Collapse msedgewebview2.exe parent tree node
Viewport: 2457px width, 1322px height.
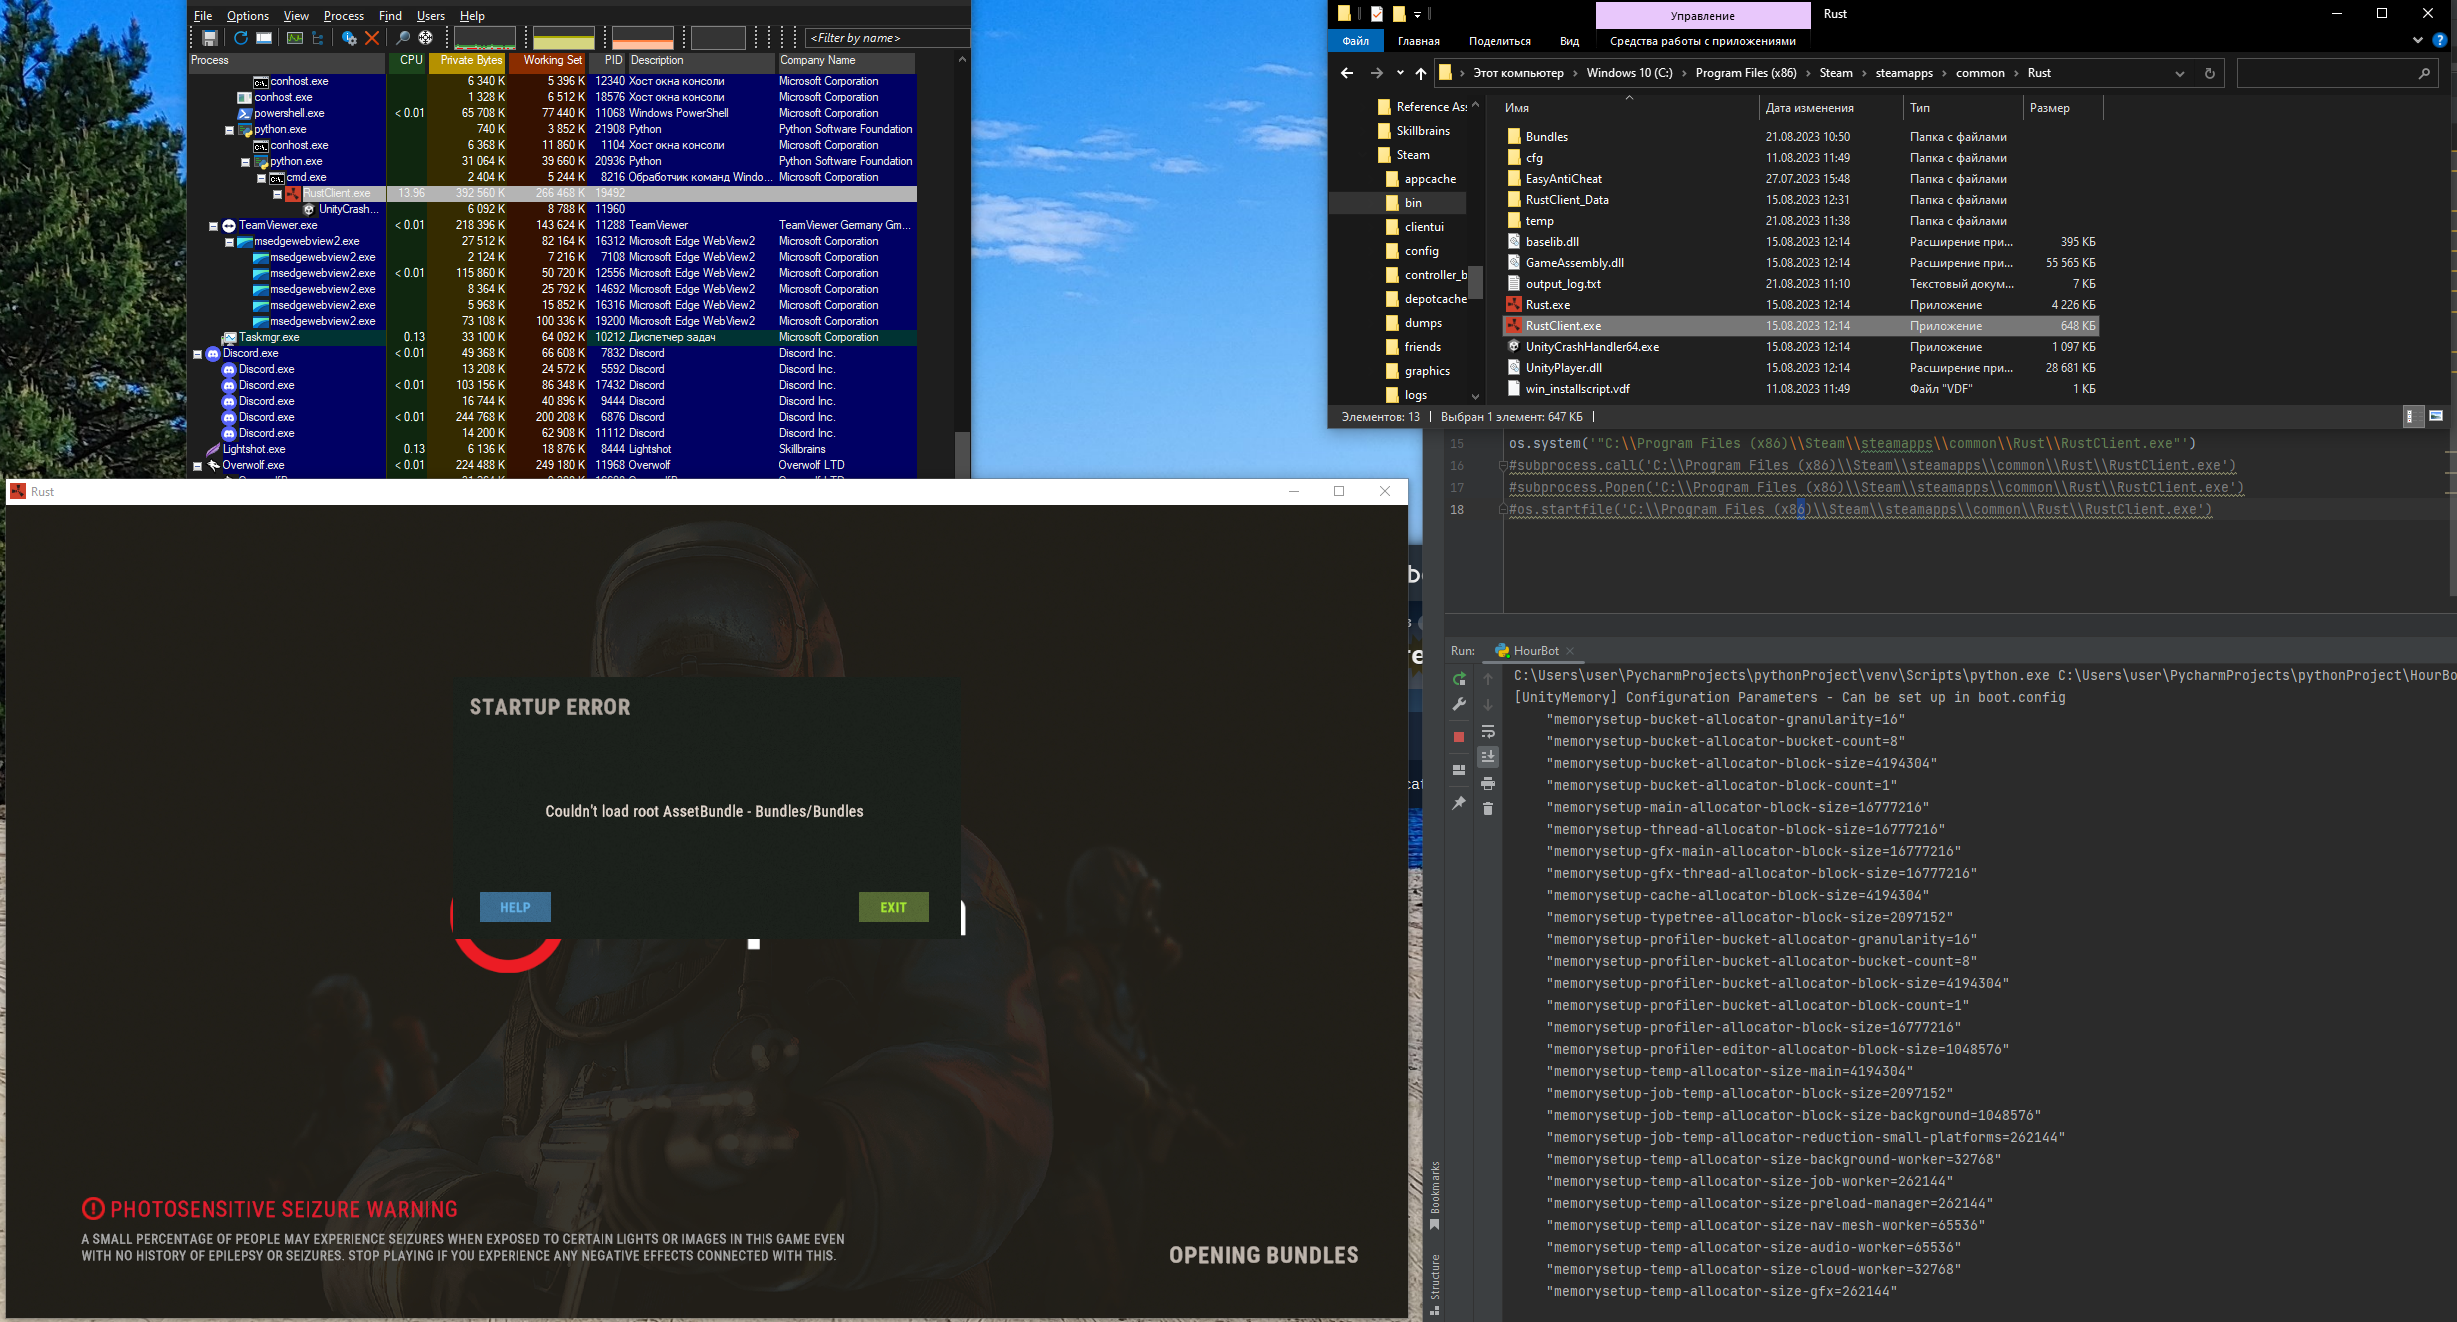(x=229, y=242)
